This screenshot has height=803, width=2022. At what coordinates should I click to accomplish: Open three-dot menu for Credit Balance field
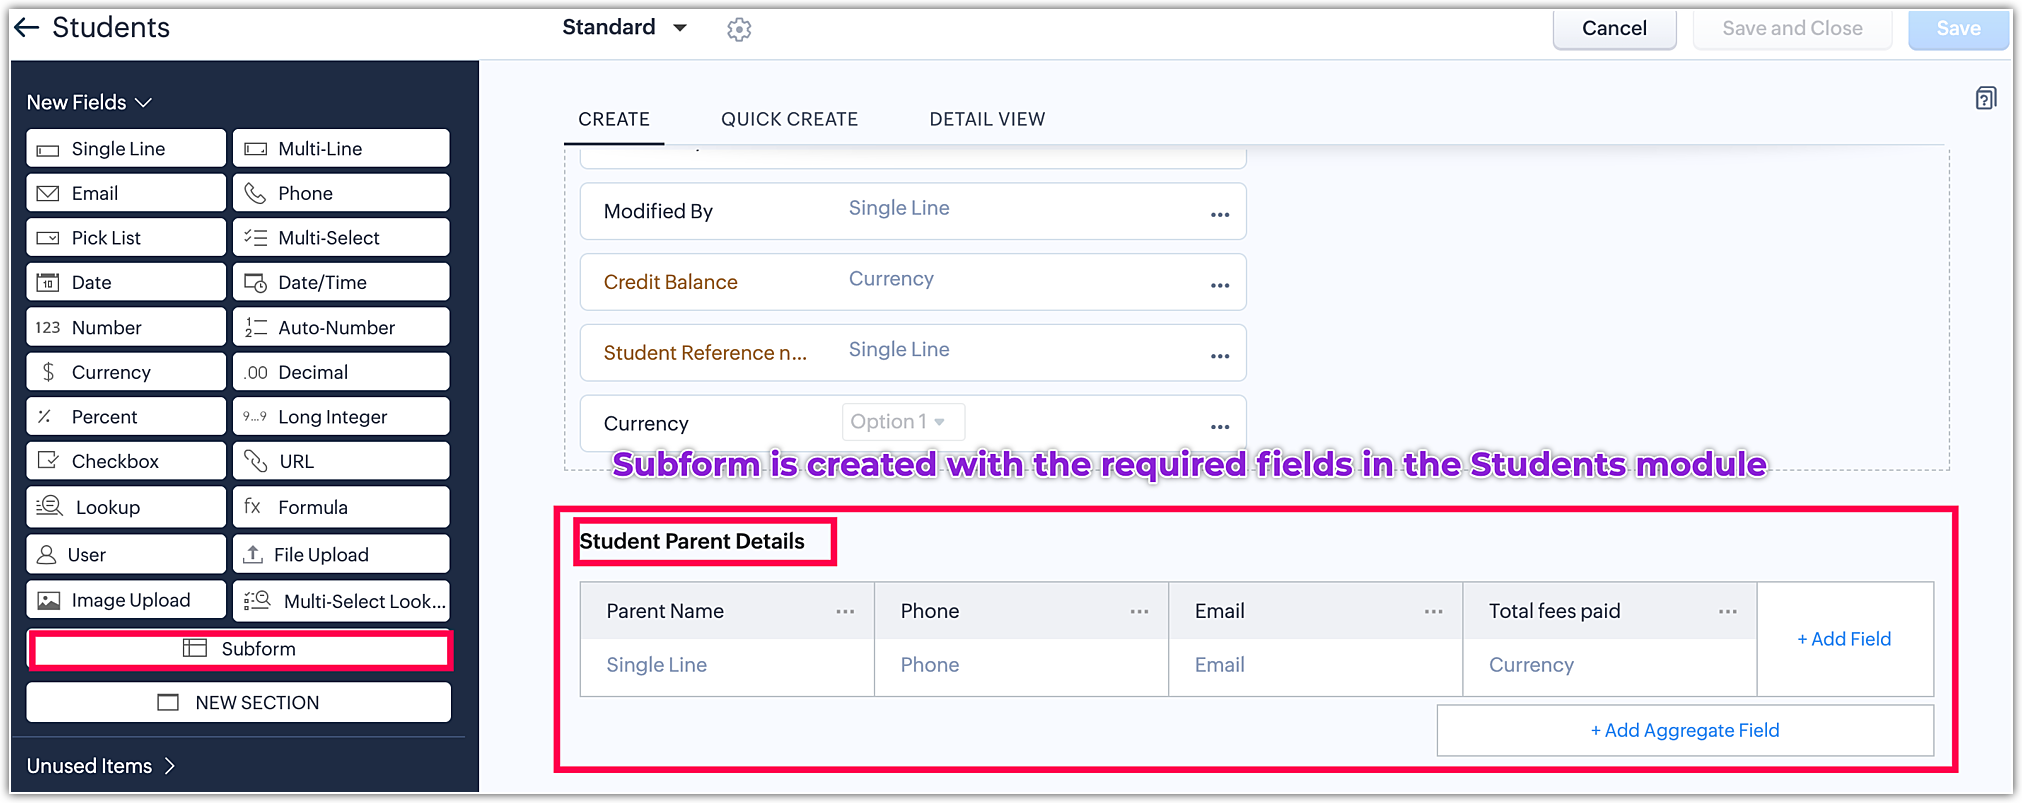coord(1220,286)
